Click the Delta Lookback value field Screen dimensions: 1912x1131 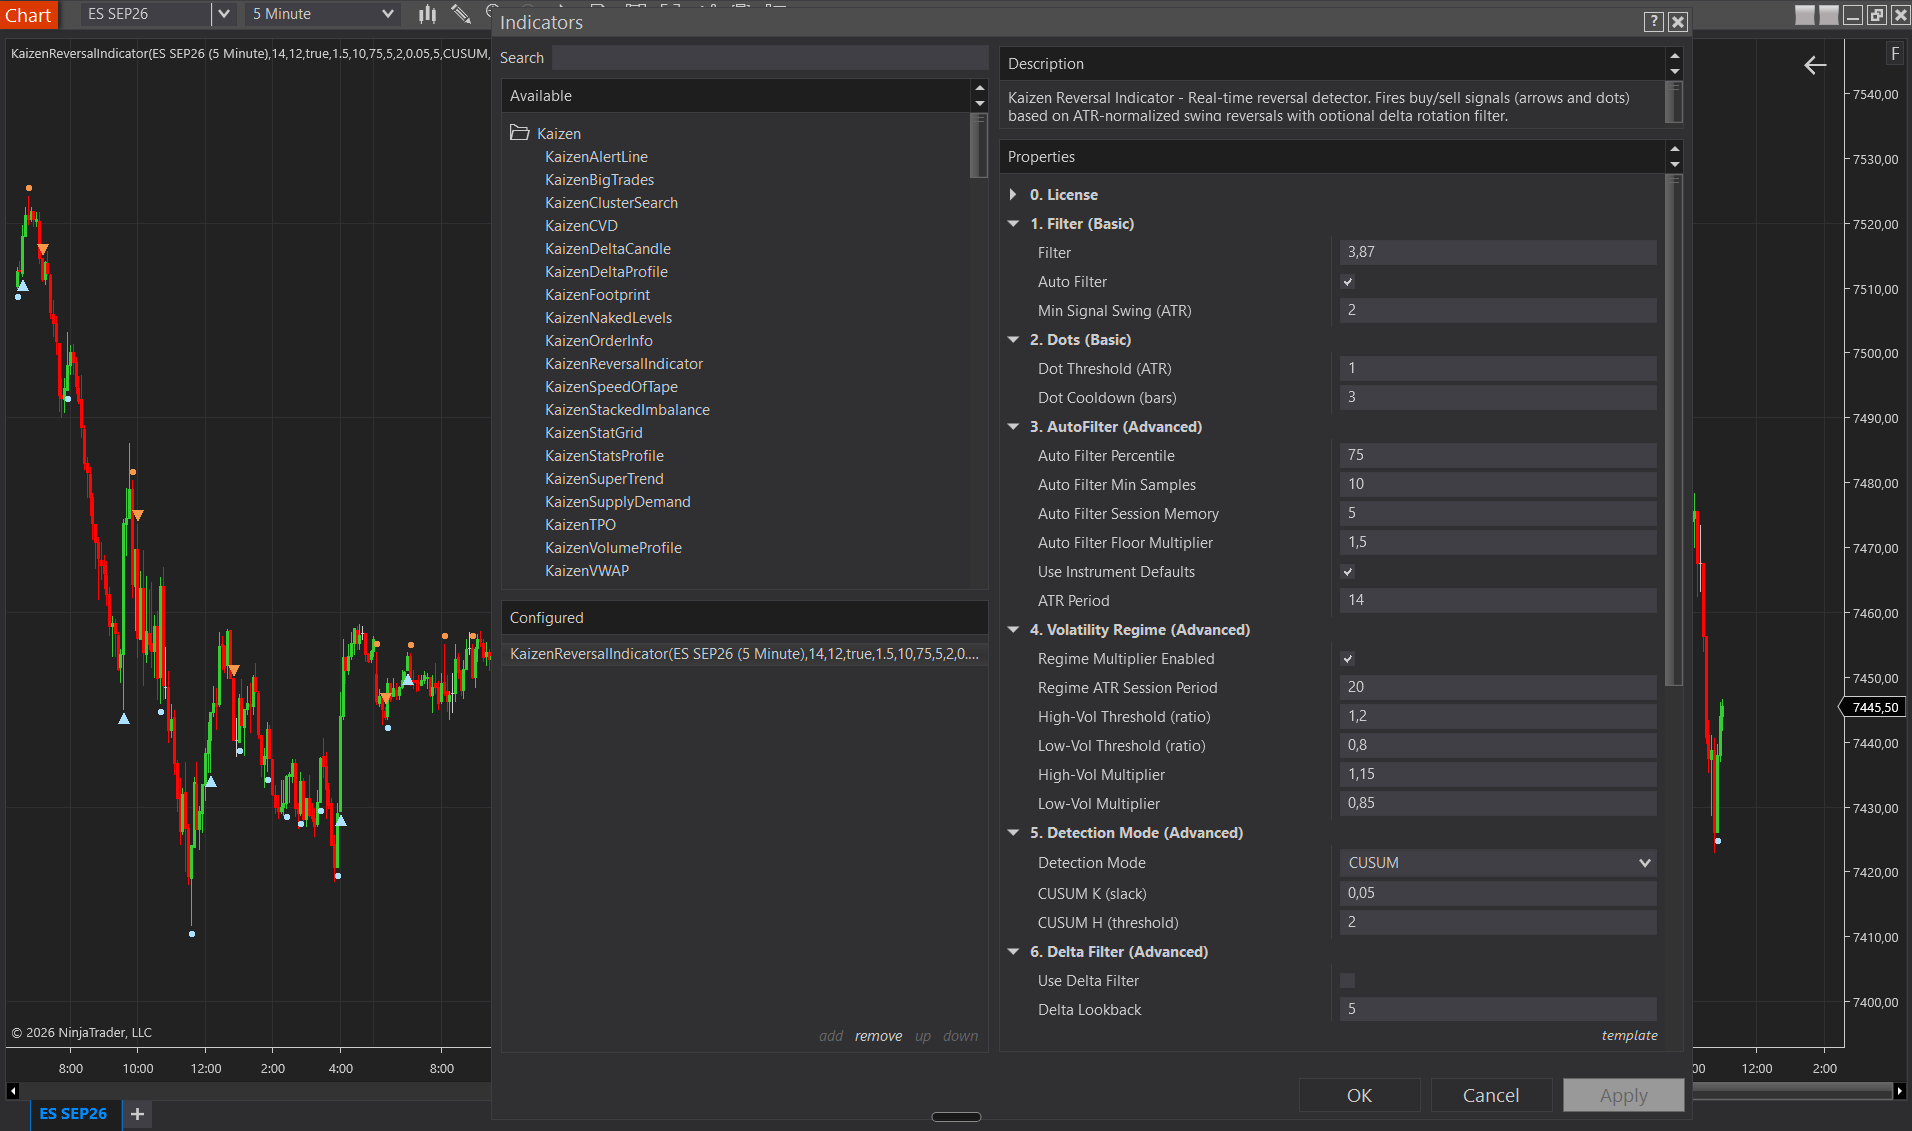click(1498, 1010)
